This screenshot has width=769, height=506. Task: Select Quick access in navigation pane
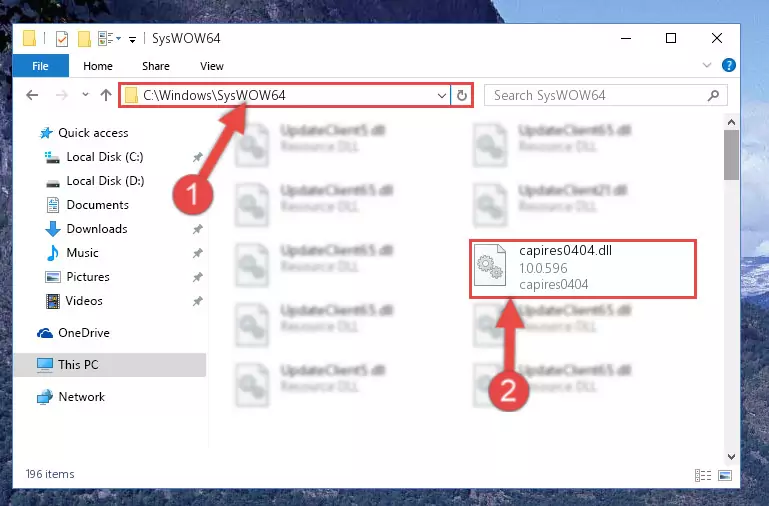(93, 133)
